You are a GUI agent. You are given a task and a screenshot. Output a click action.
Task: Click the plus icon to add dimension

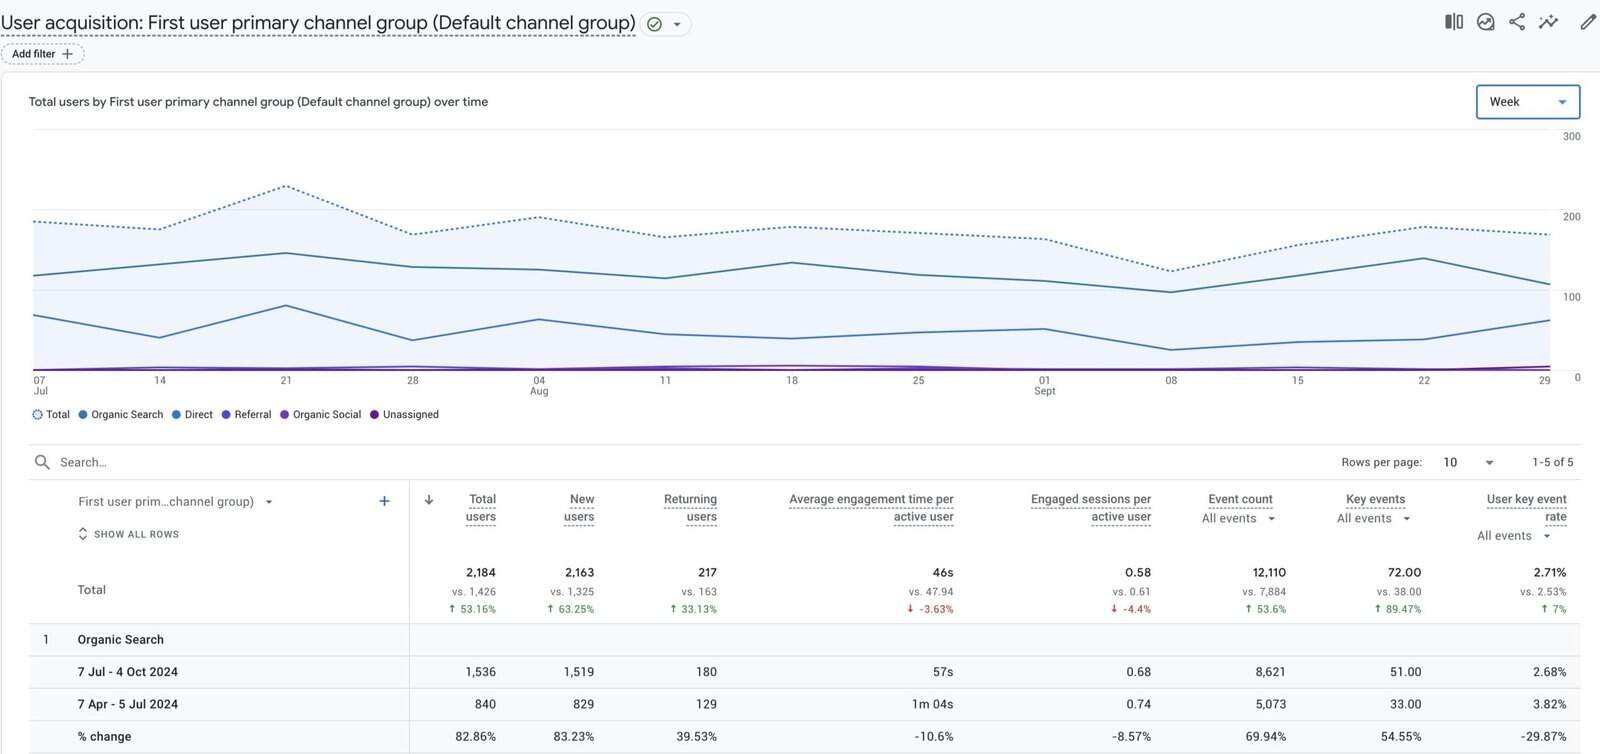pos(384,501)
